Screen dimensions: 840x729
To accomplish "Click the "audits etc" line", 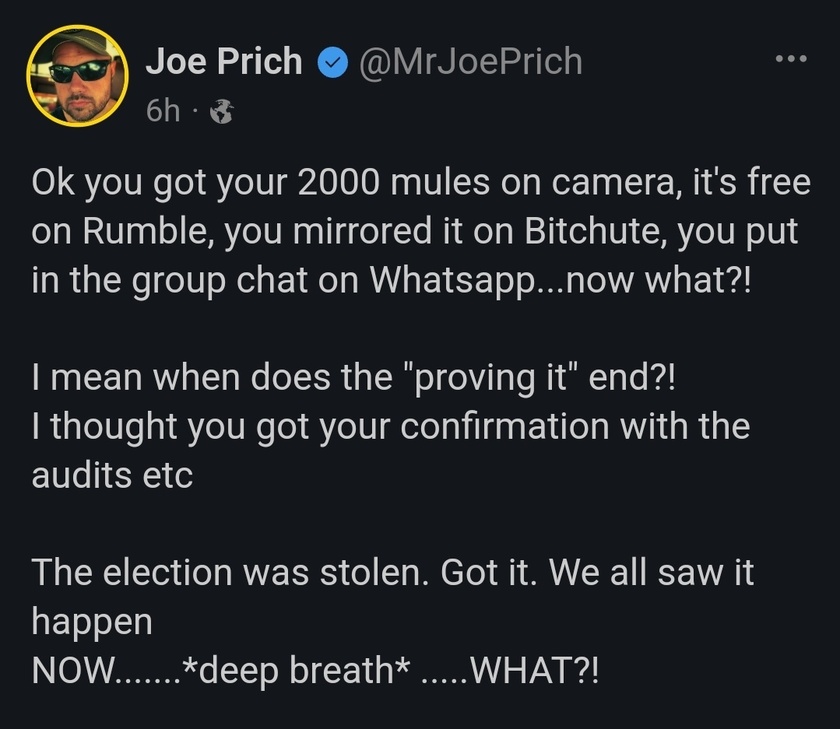I will tap(112, 476).
